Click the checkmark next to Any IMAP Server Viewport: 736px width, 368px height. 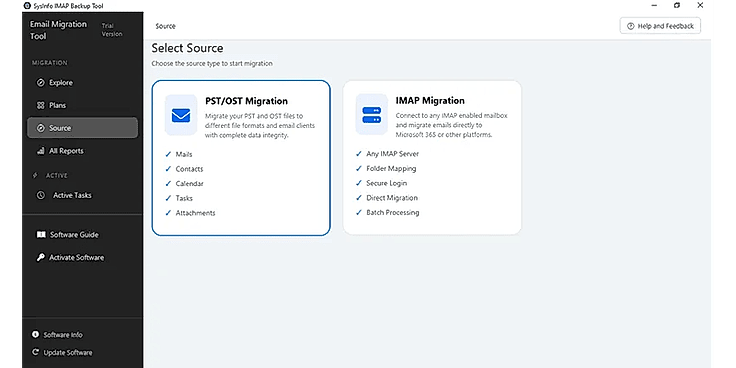tap(359, 153)
